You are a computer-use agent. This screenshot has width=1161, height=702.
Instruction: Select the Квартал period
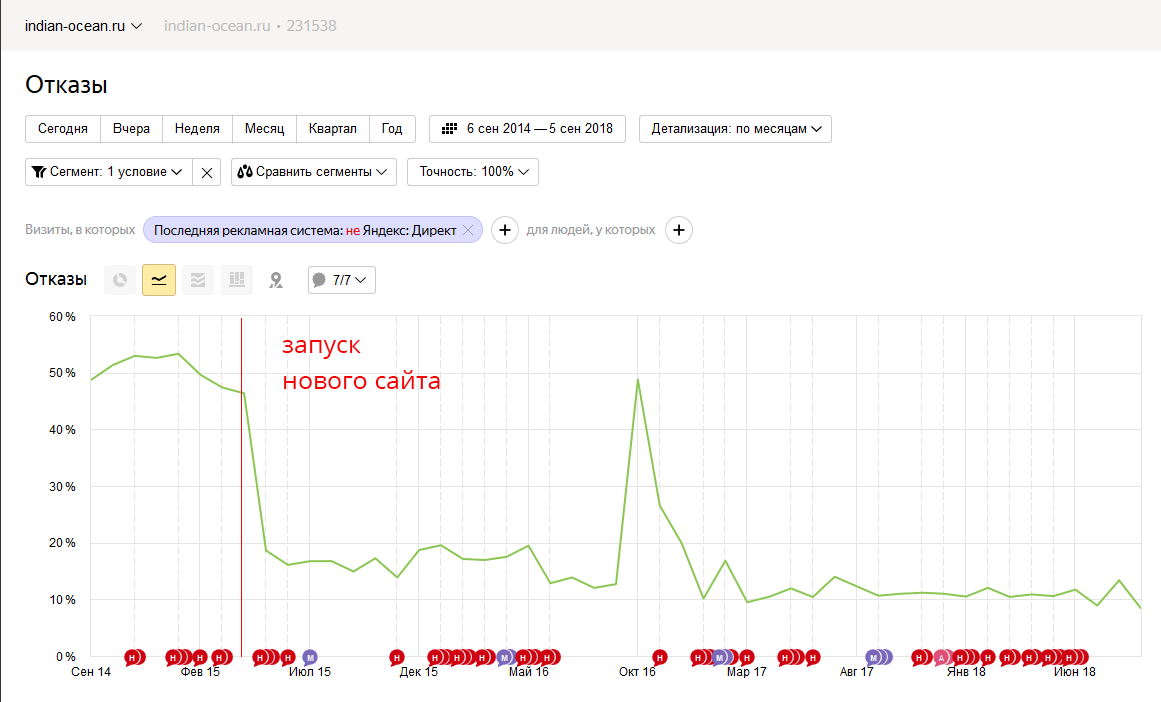(x=332, y=129)
